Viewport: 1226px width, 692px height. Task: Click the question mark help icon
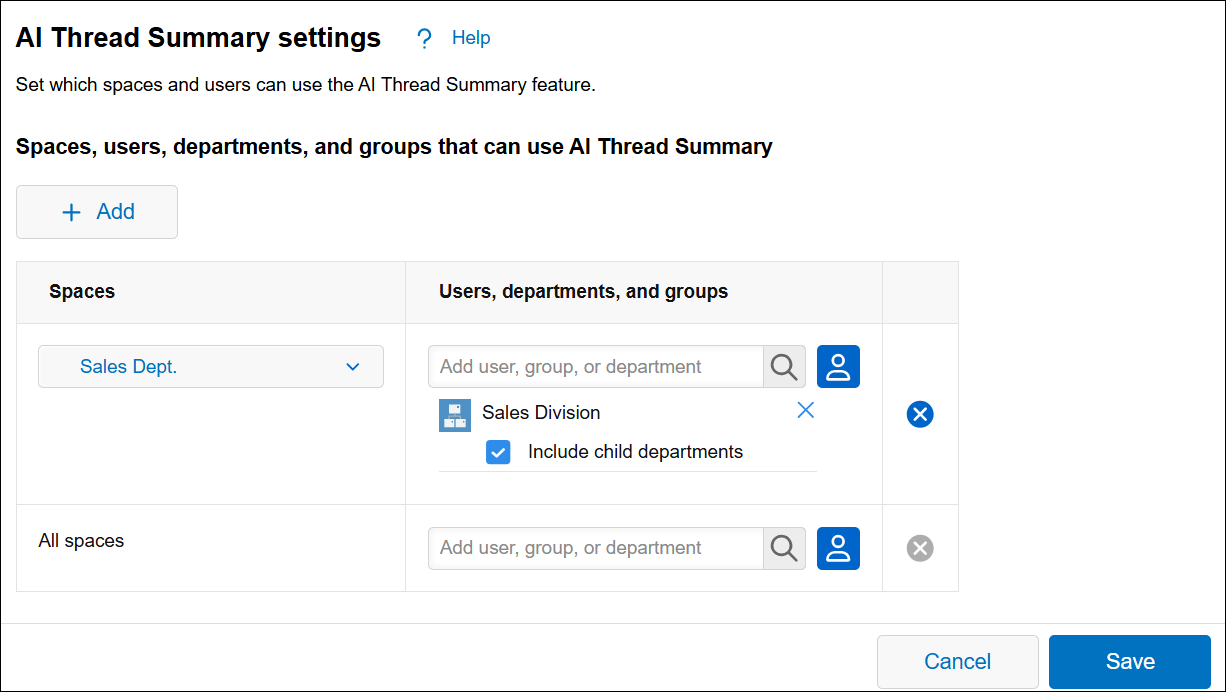tap(424, 37)
